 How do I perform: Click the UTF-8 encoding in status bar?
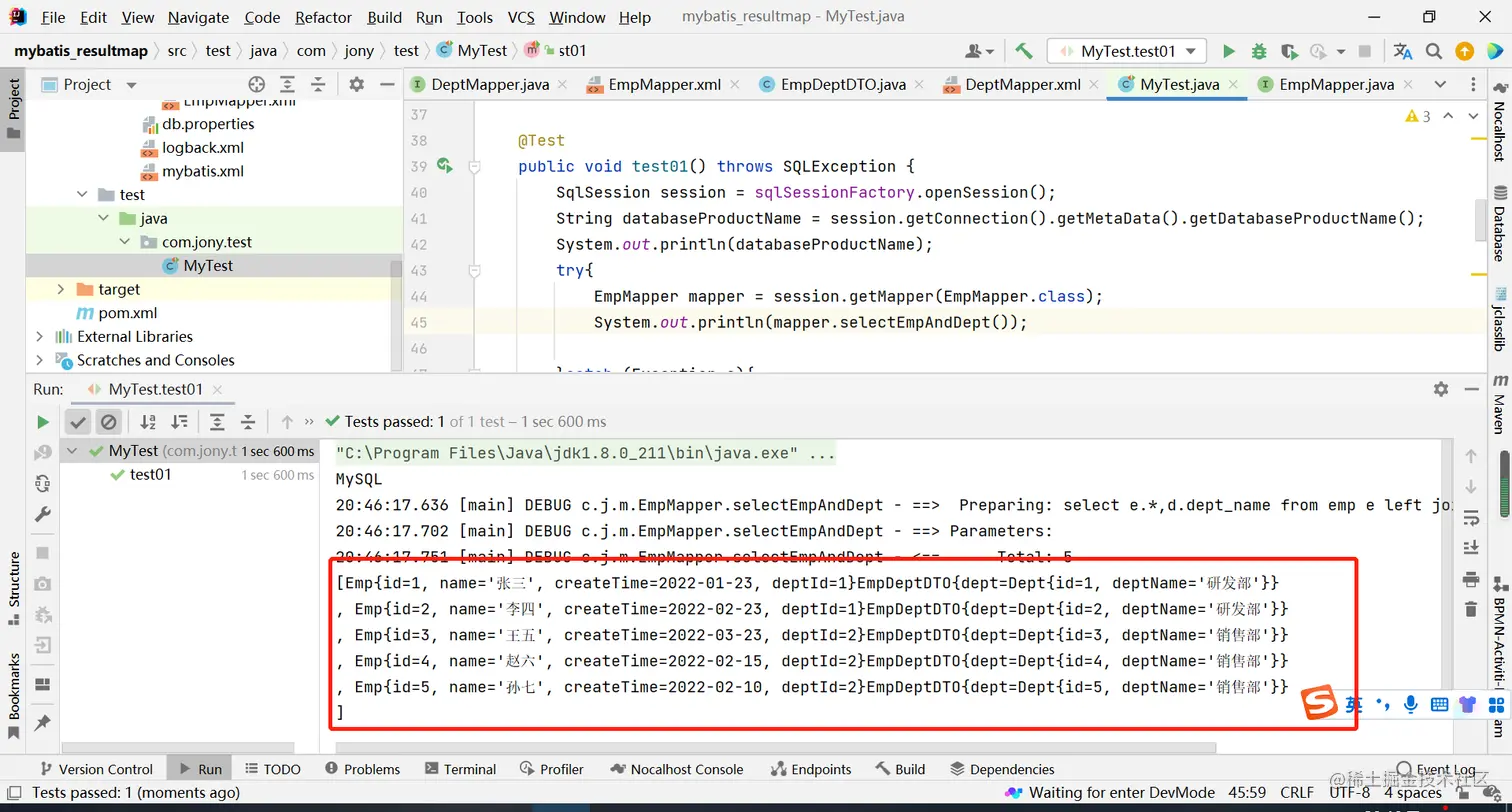(x=1350, y=793)
